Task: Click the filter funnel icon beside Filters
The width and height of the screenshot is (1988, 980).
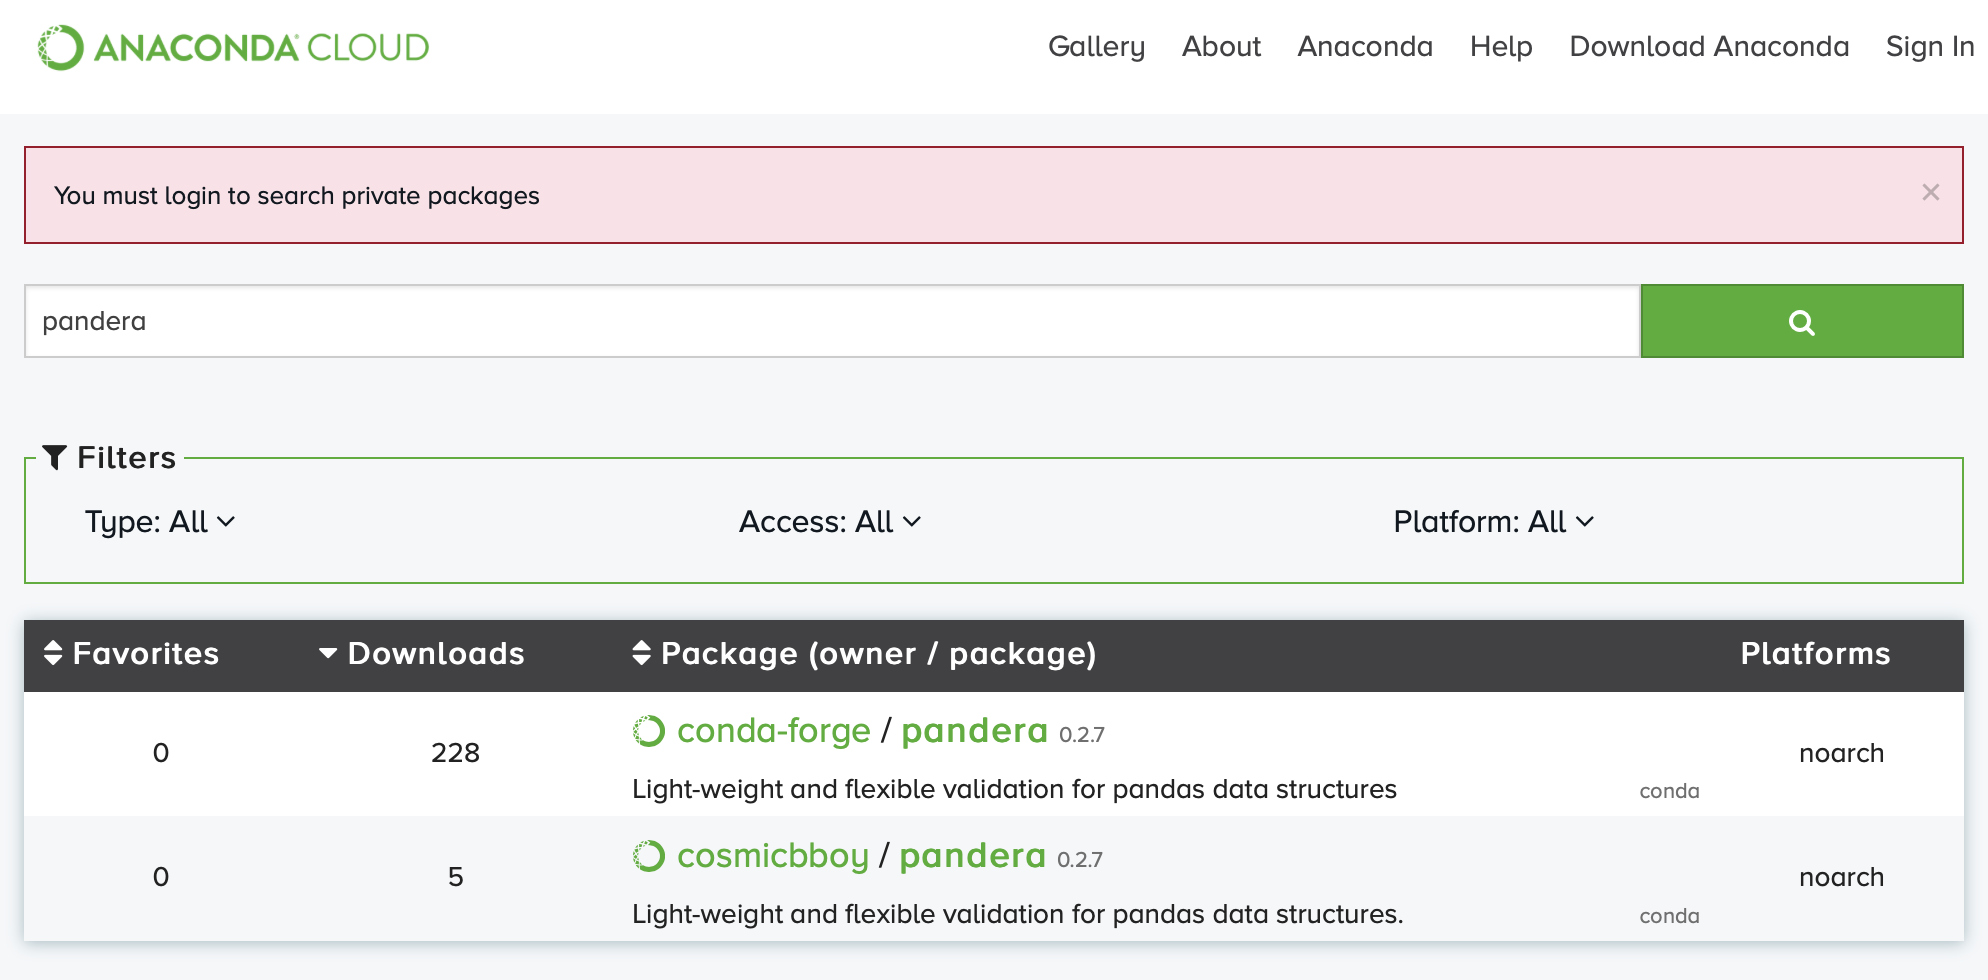Action: click(57, 456)
